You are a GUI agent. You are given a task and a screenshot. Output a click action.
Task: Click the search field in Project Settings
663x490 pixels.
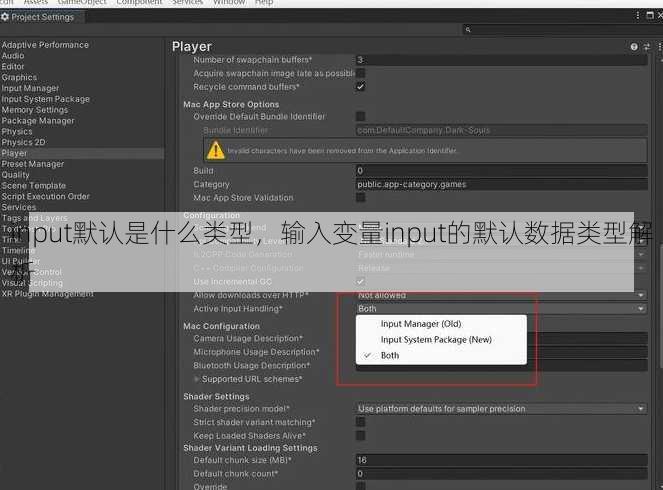tap(562, 30)
